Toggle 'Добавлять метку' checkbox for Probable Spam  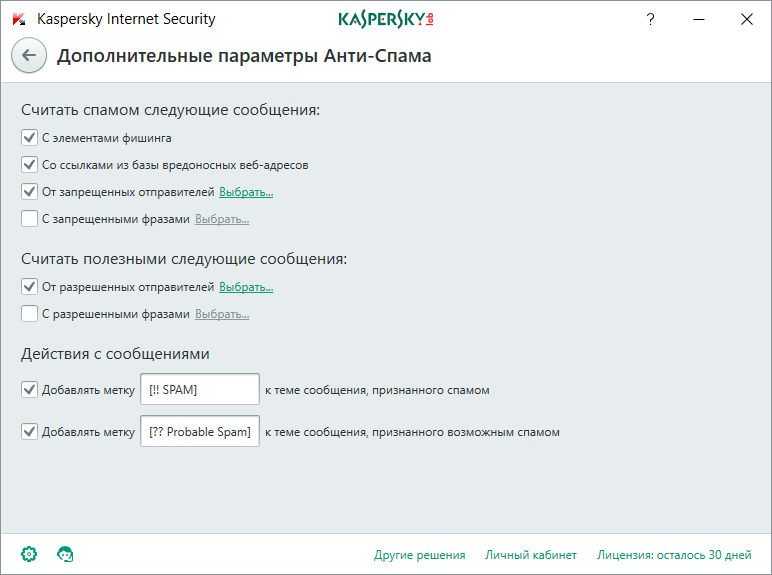coord(30,431)
